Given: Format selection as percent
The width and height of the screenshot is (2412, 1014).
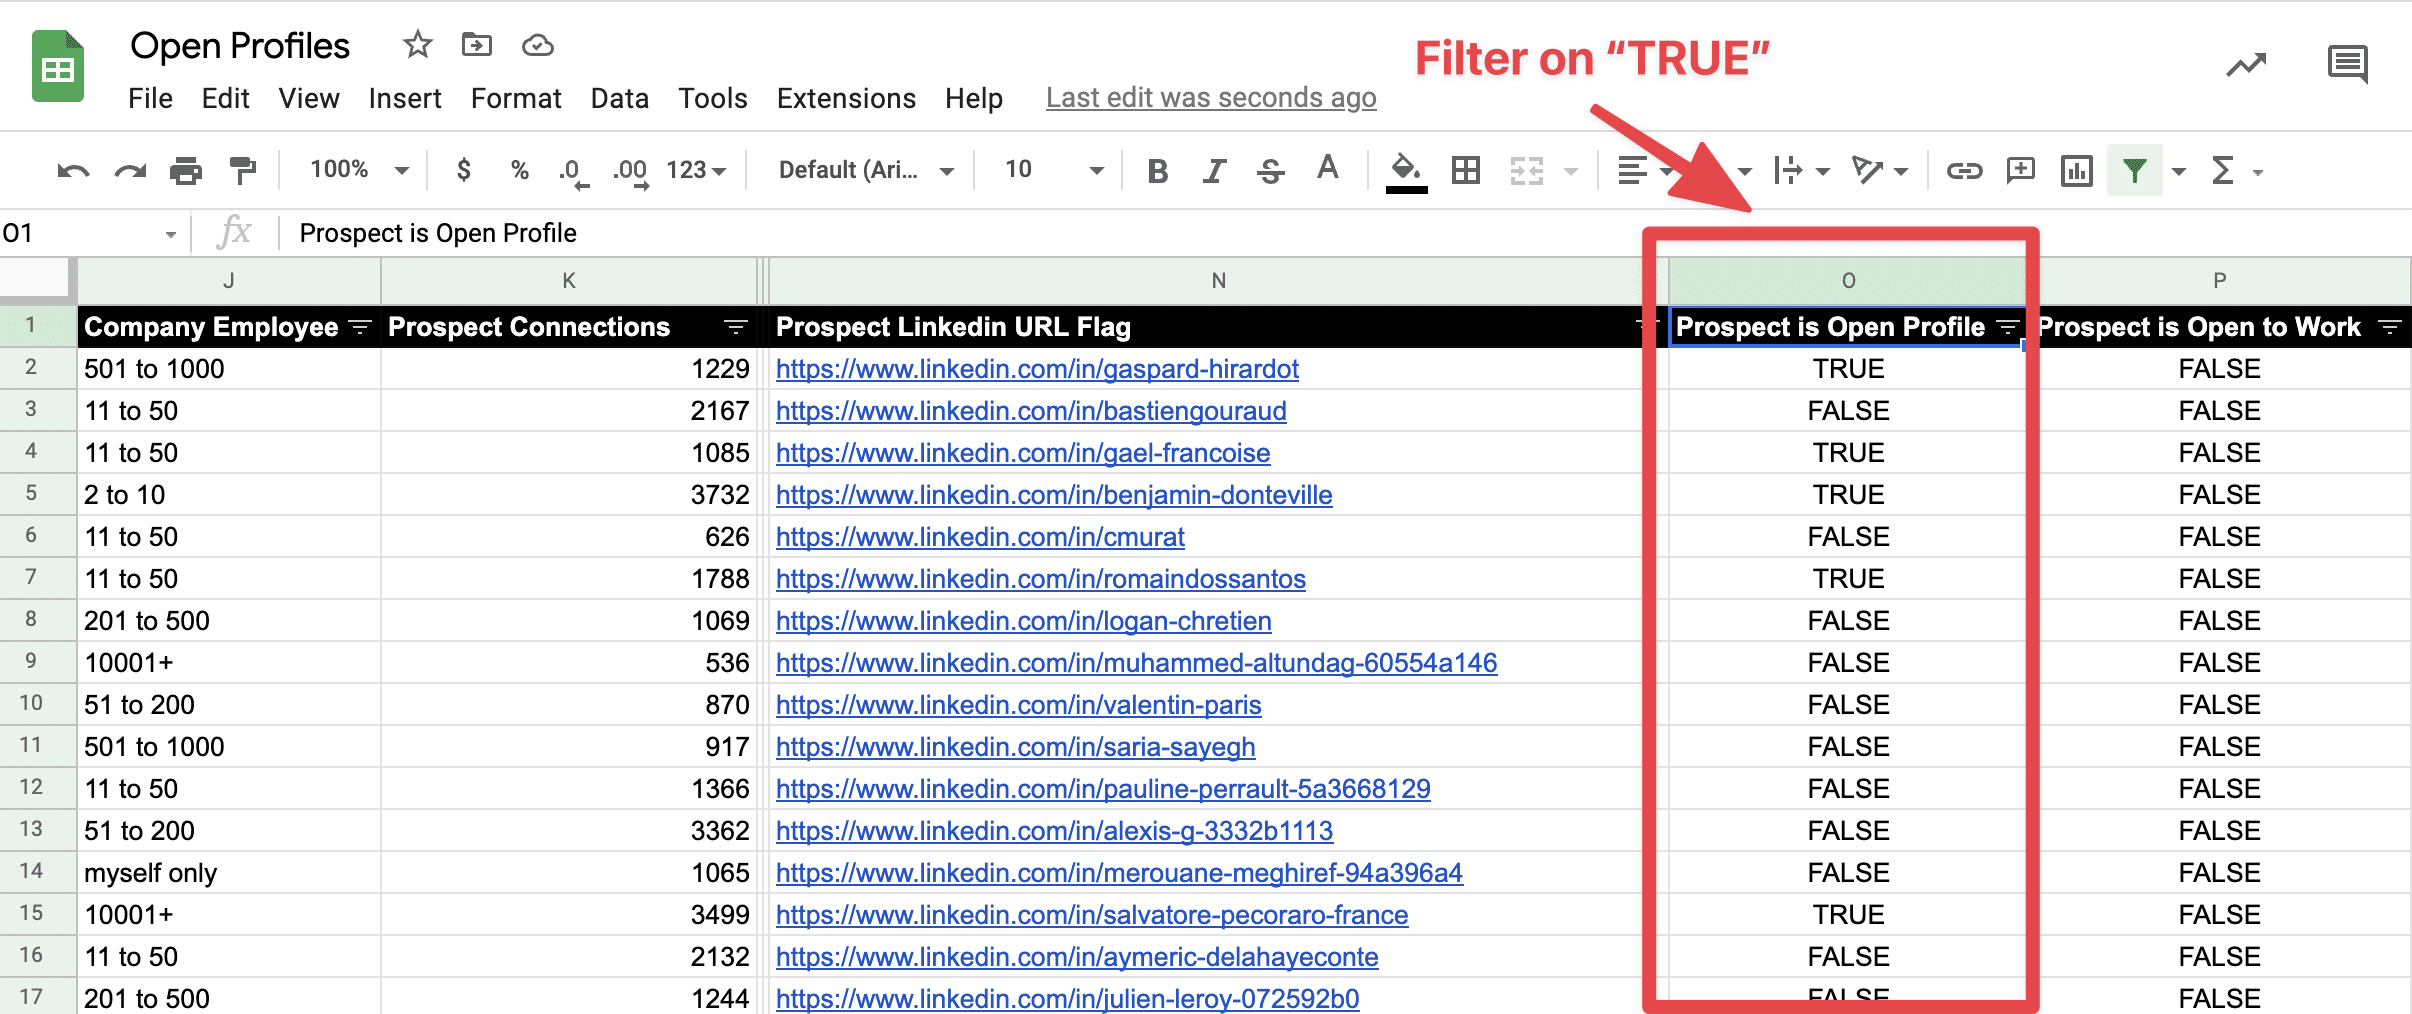Looking at the screenshot, I should [519, 170].
